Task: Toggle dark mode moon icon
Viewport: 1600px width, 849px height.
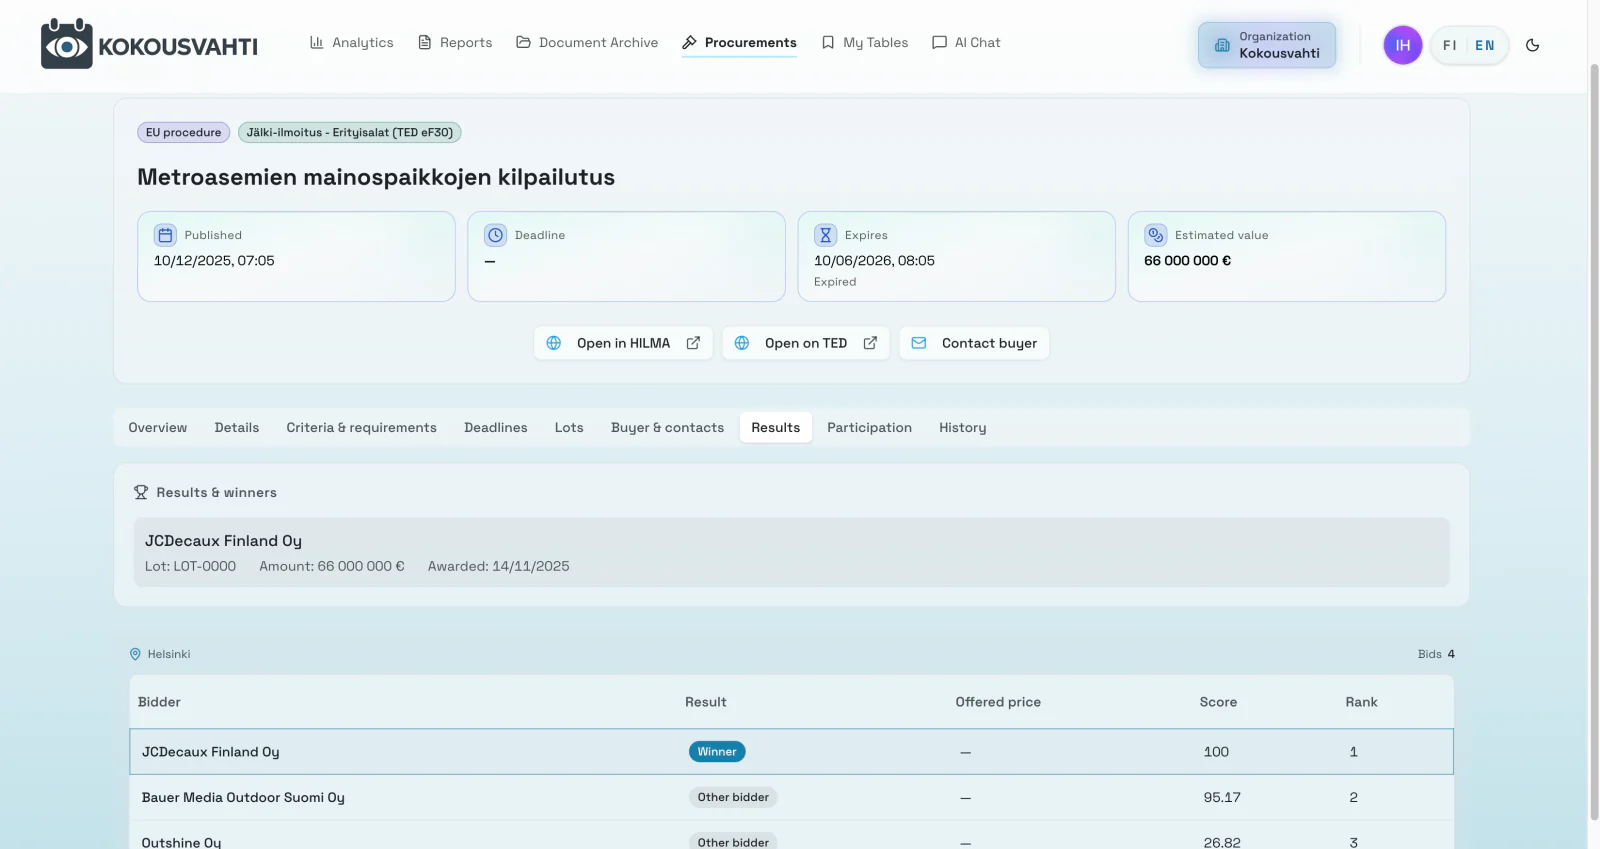Action: [1532, 45]
